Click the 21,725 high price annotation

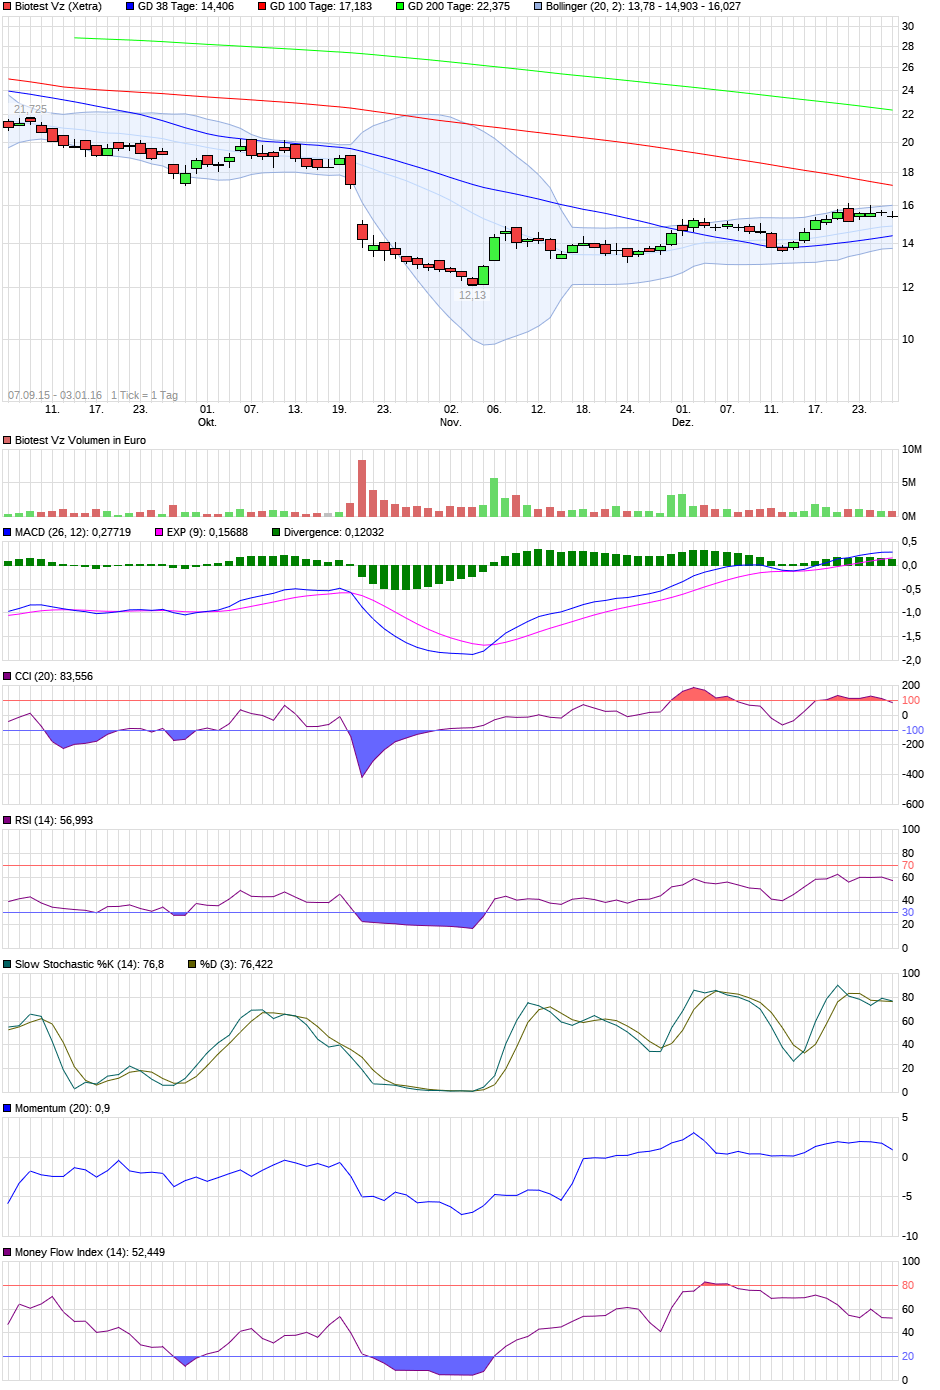click(x=30, y=109)
